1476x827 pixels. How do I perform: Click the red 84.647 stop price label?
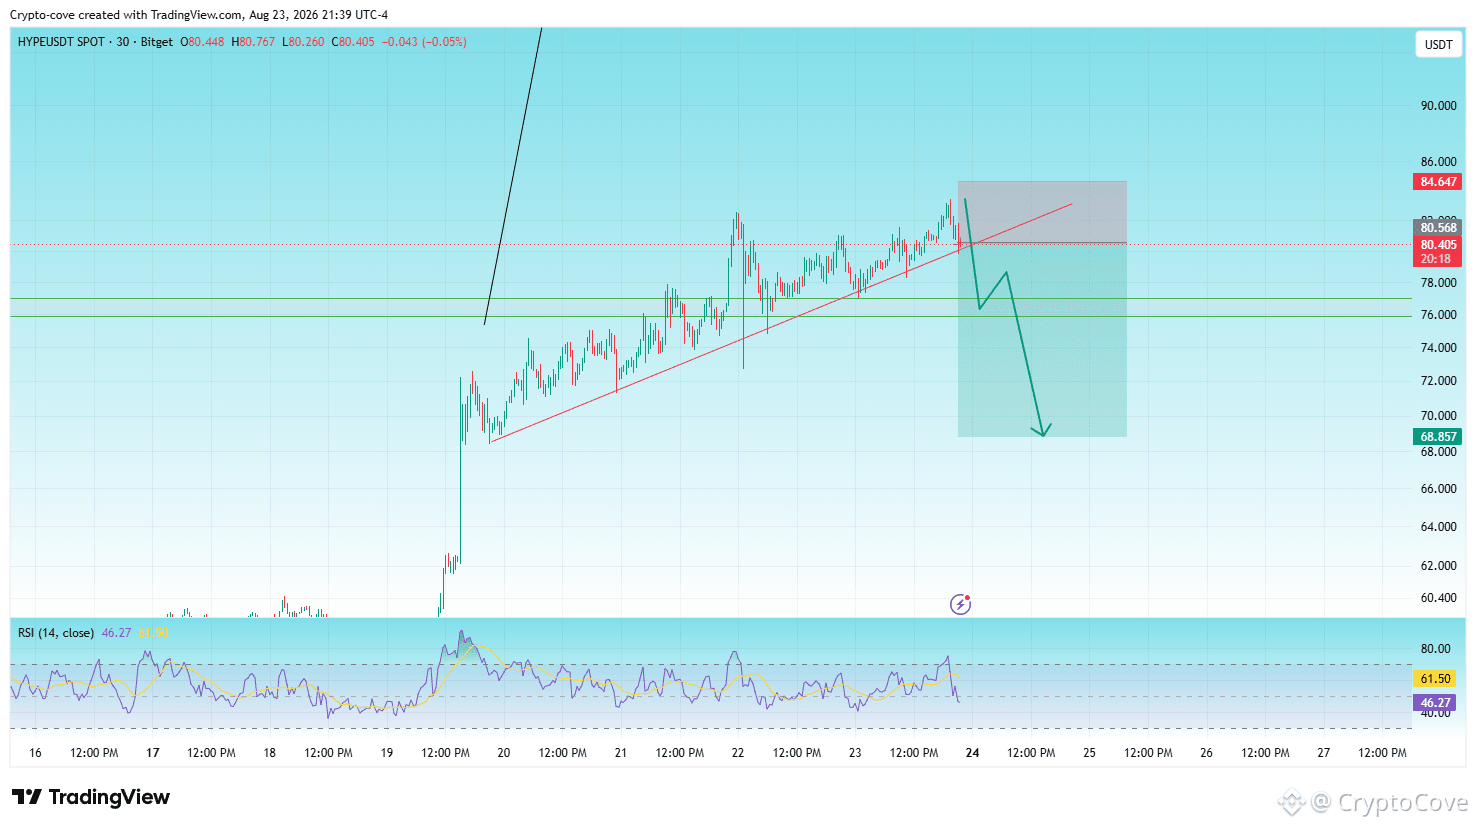[x=1438, y=182]
